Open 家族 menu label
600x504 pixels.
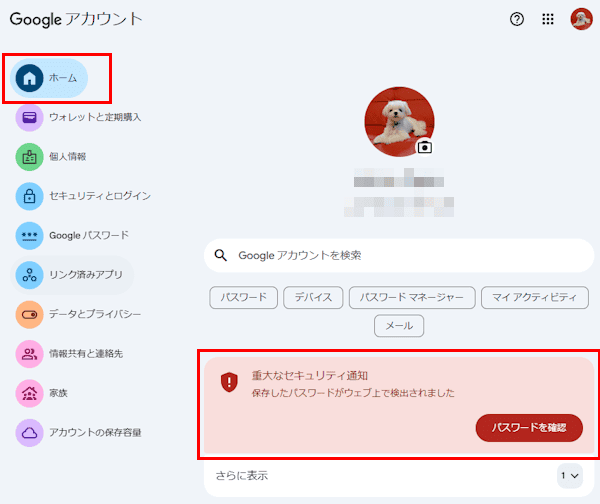click(x=58, y=393)
